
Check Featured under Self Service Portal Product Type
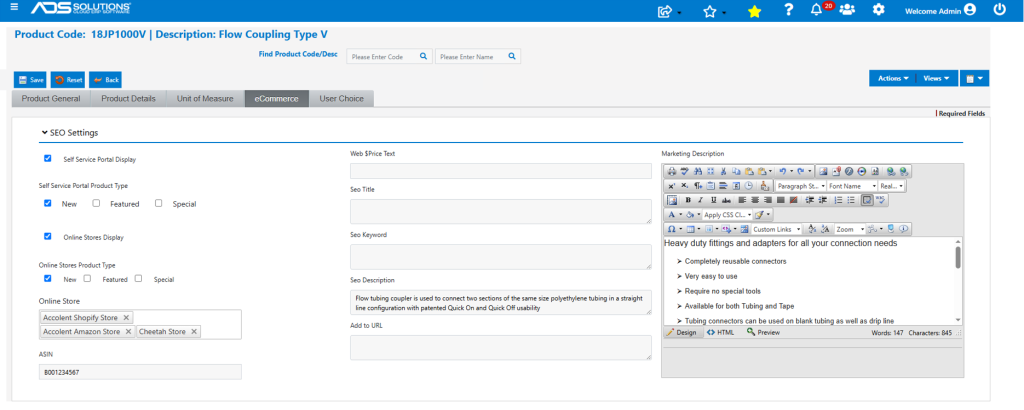click(x=96, y=203)
